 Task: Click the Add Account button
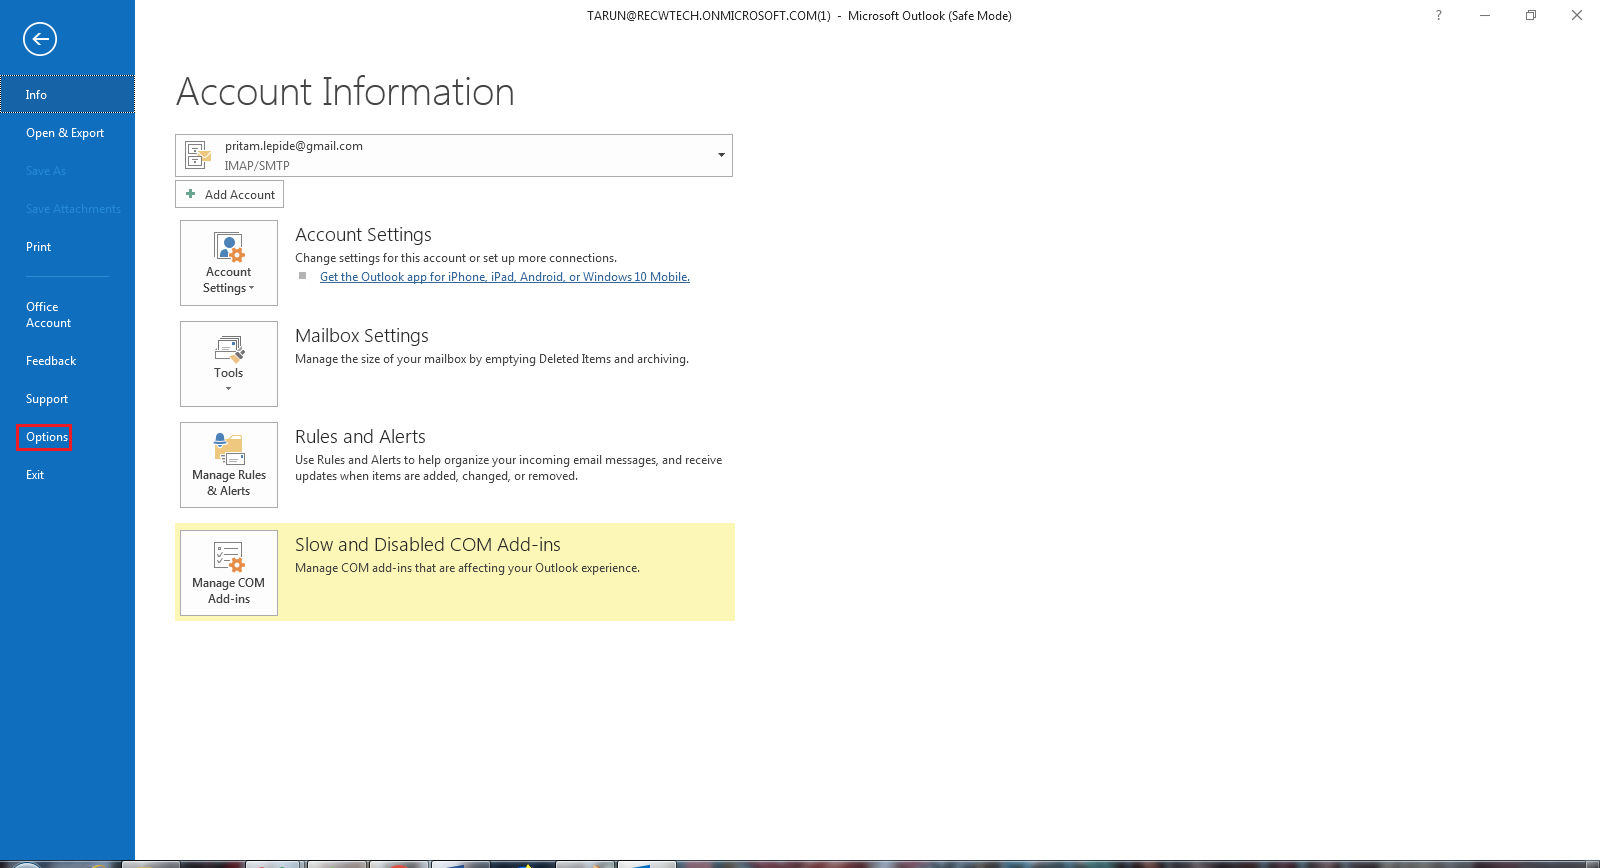[229, 194]
